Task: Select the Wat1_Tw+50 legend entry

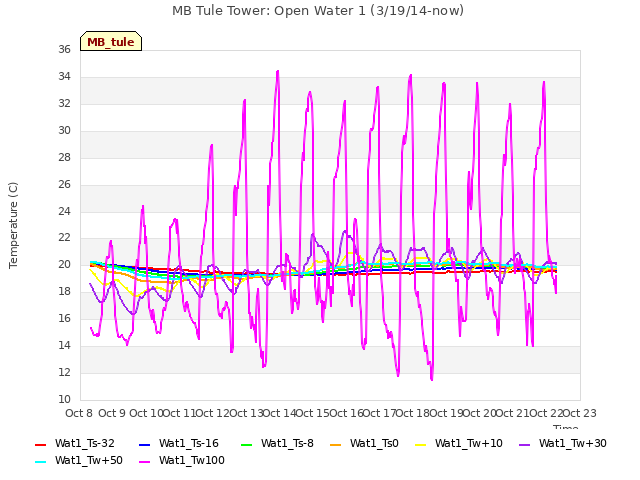Action: coord(79,460)
